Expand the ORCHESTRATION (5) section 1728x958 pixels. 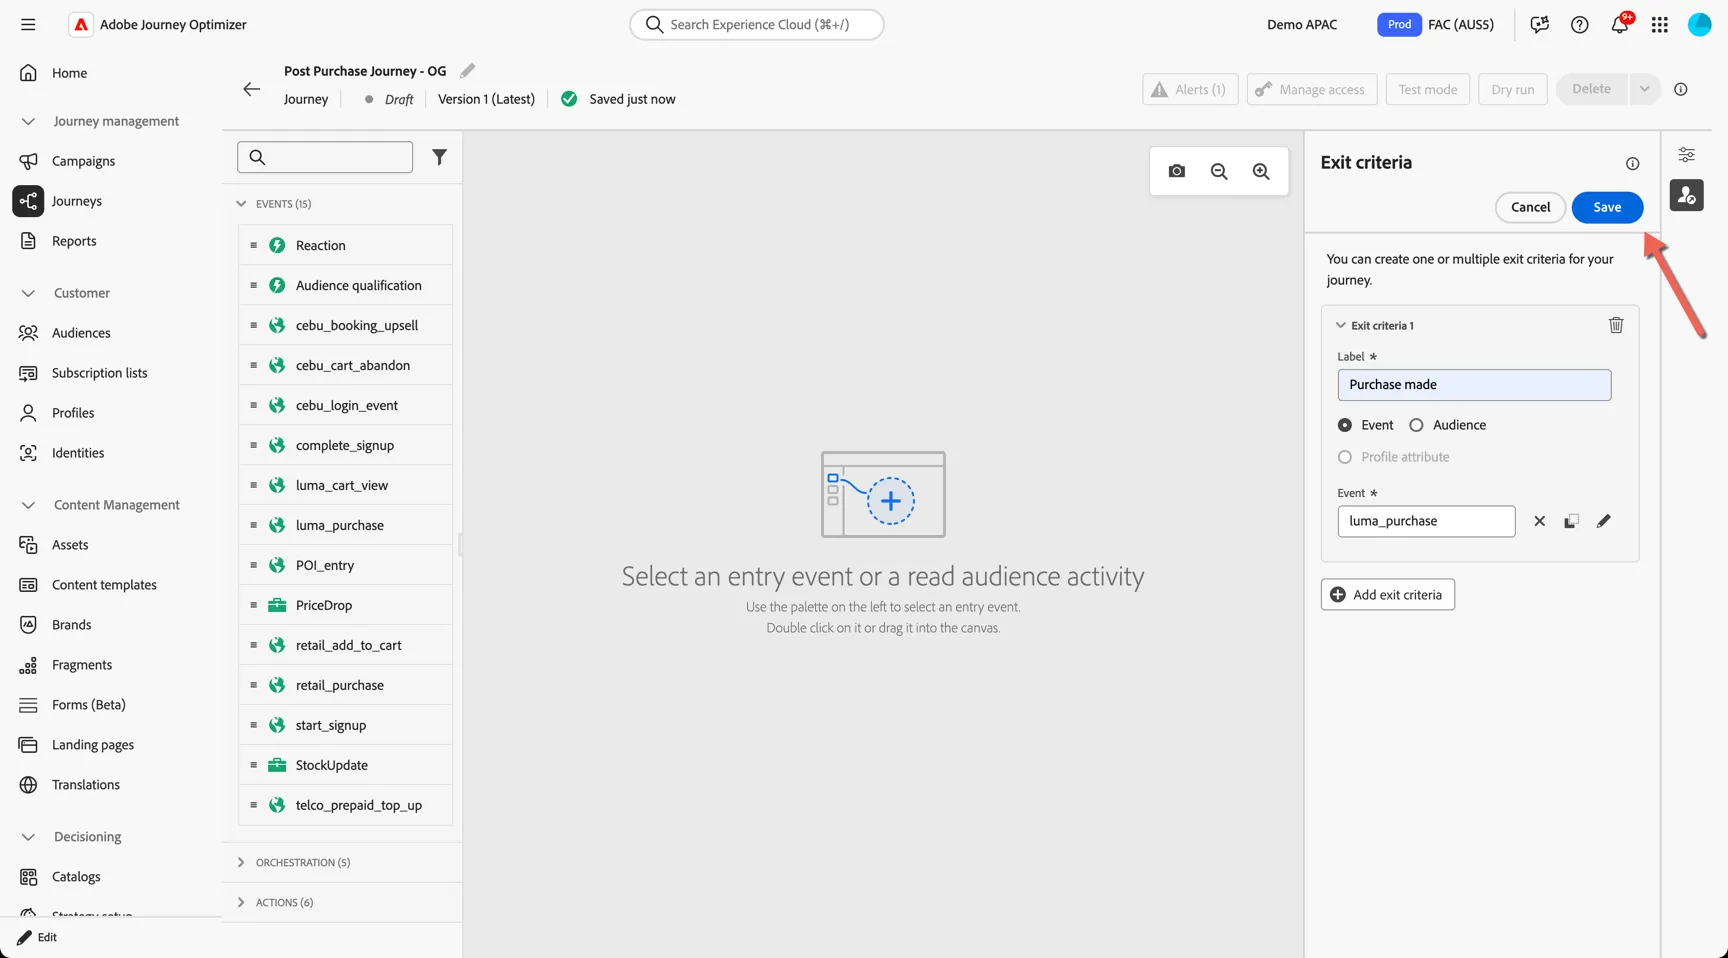tap(241, 862)
